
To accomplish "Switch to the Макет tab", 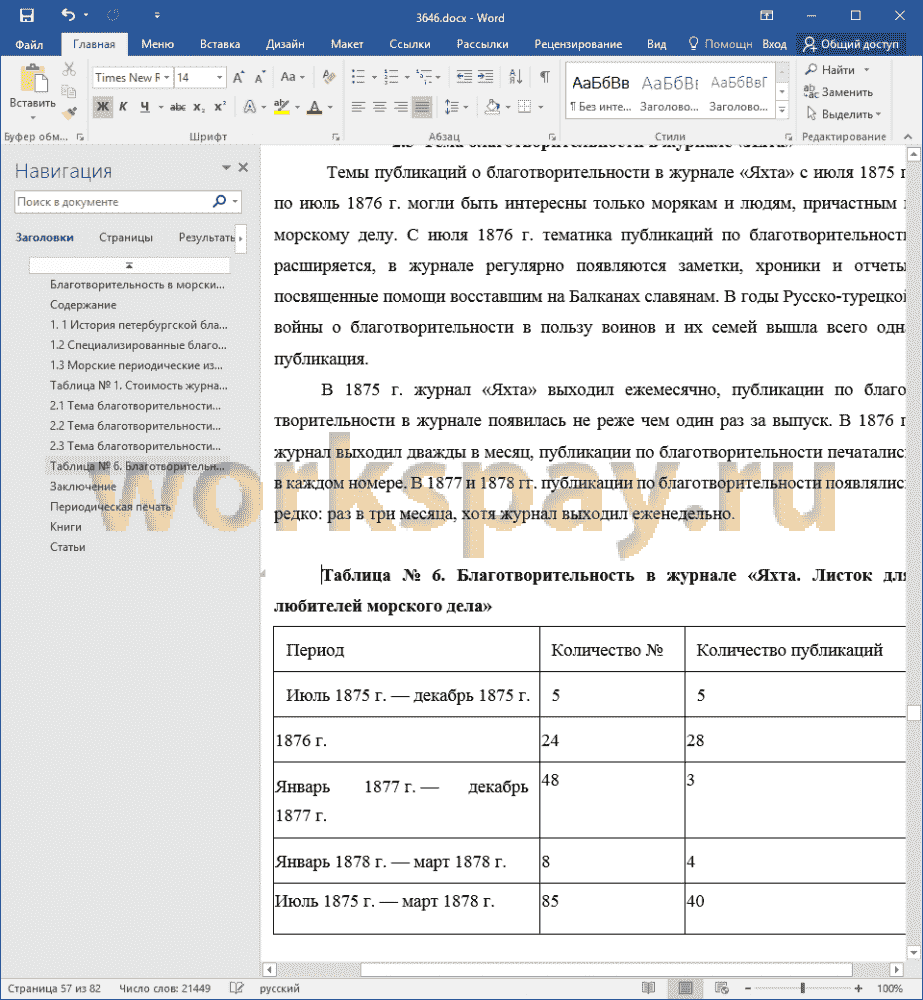I will tap(347, 44).
